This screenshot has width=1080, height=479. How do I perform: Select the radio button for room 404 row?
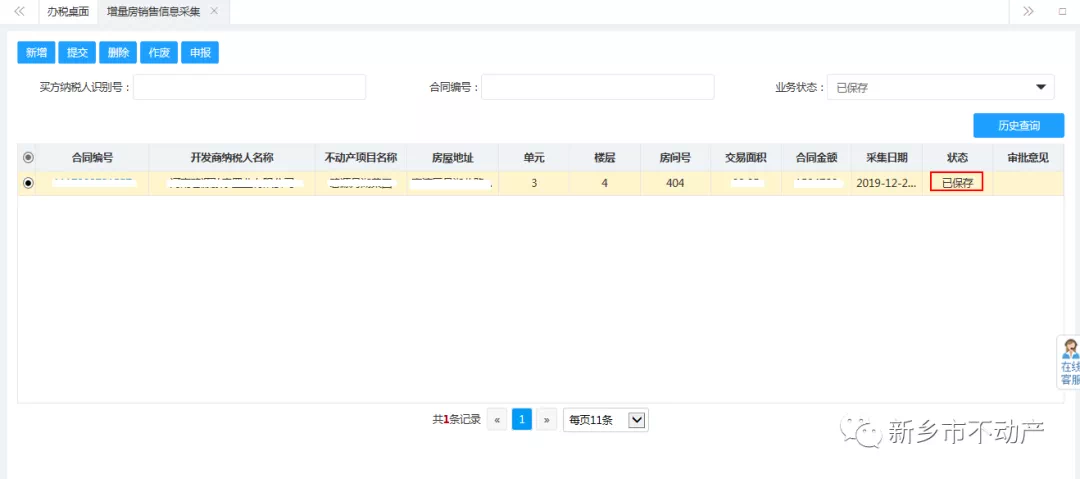[x=28, y=183]
